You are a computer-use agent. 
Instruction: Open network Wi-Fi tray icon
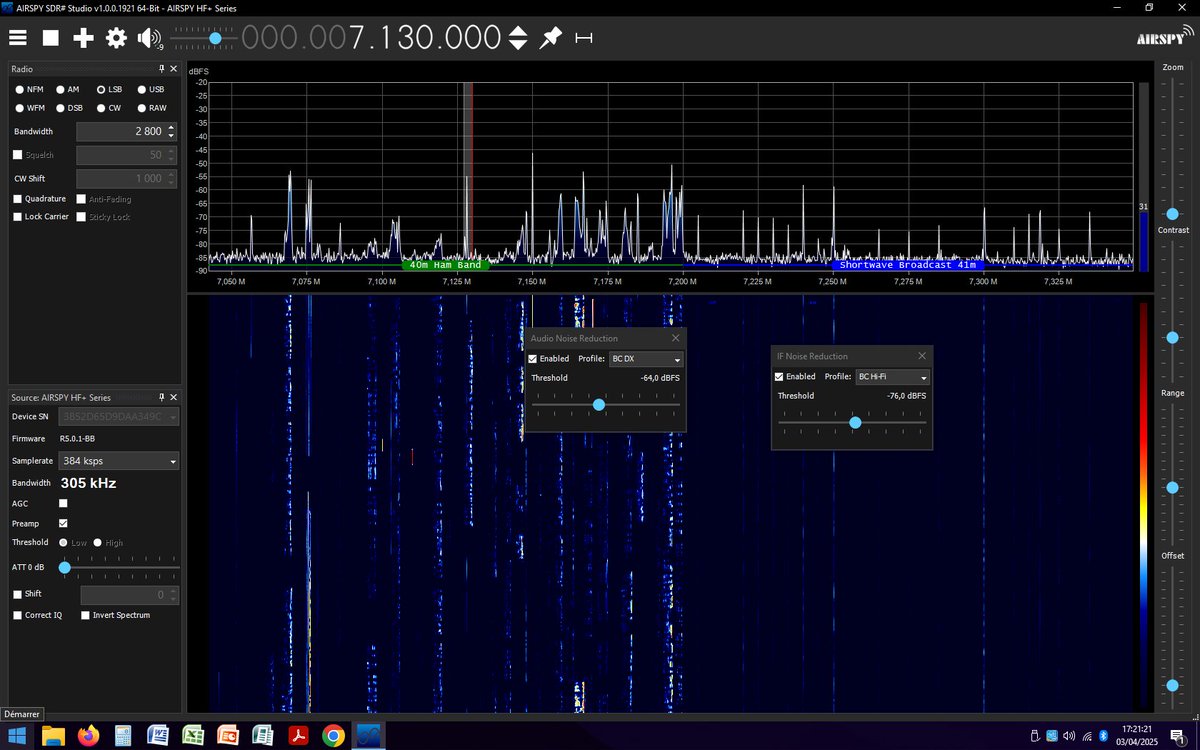click(1085, 736)
